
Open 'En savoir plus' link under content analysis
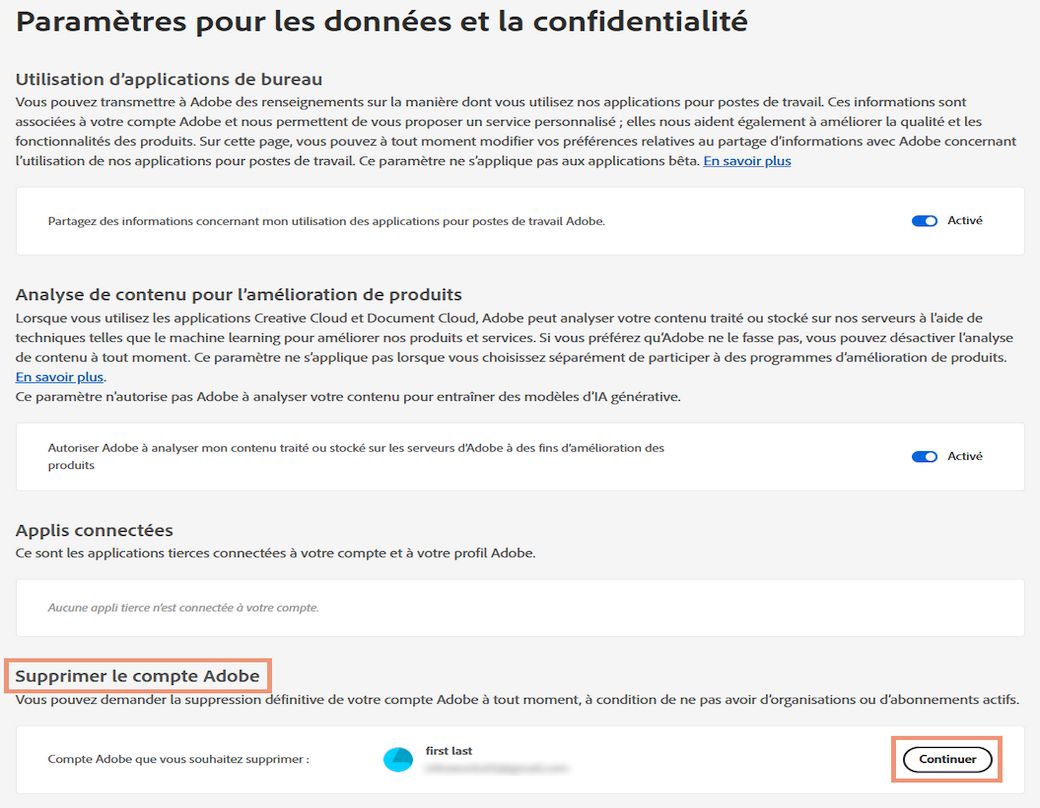pos(59,377)
